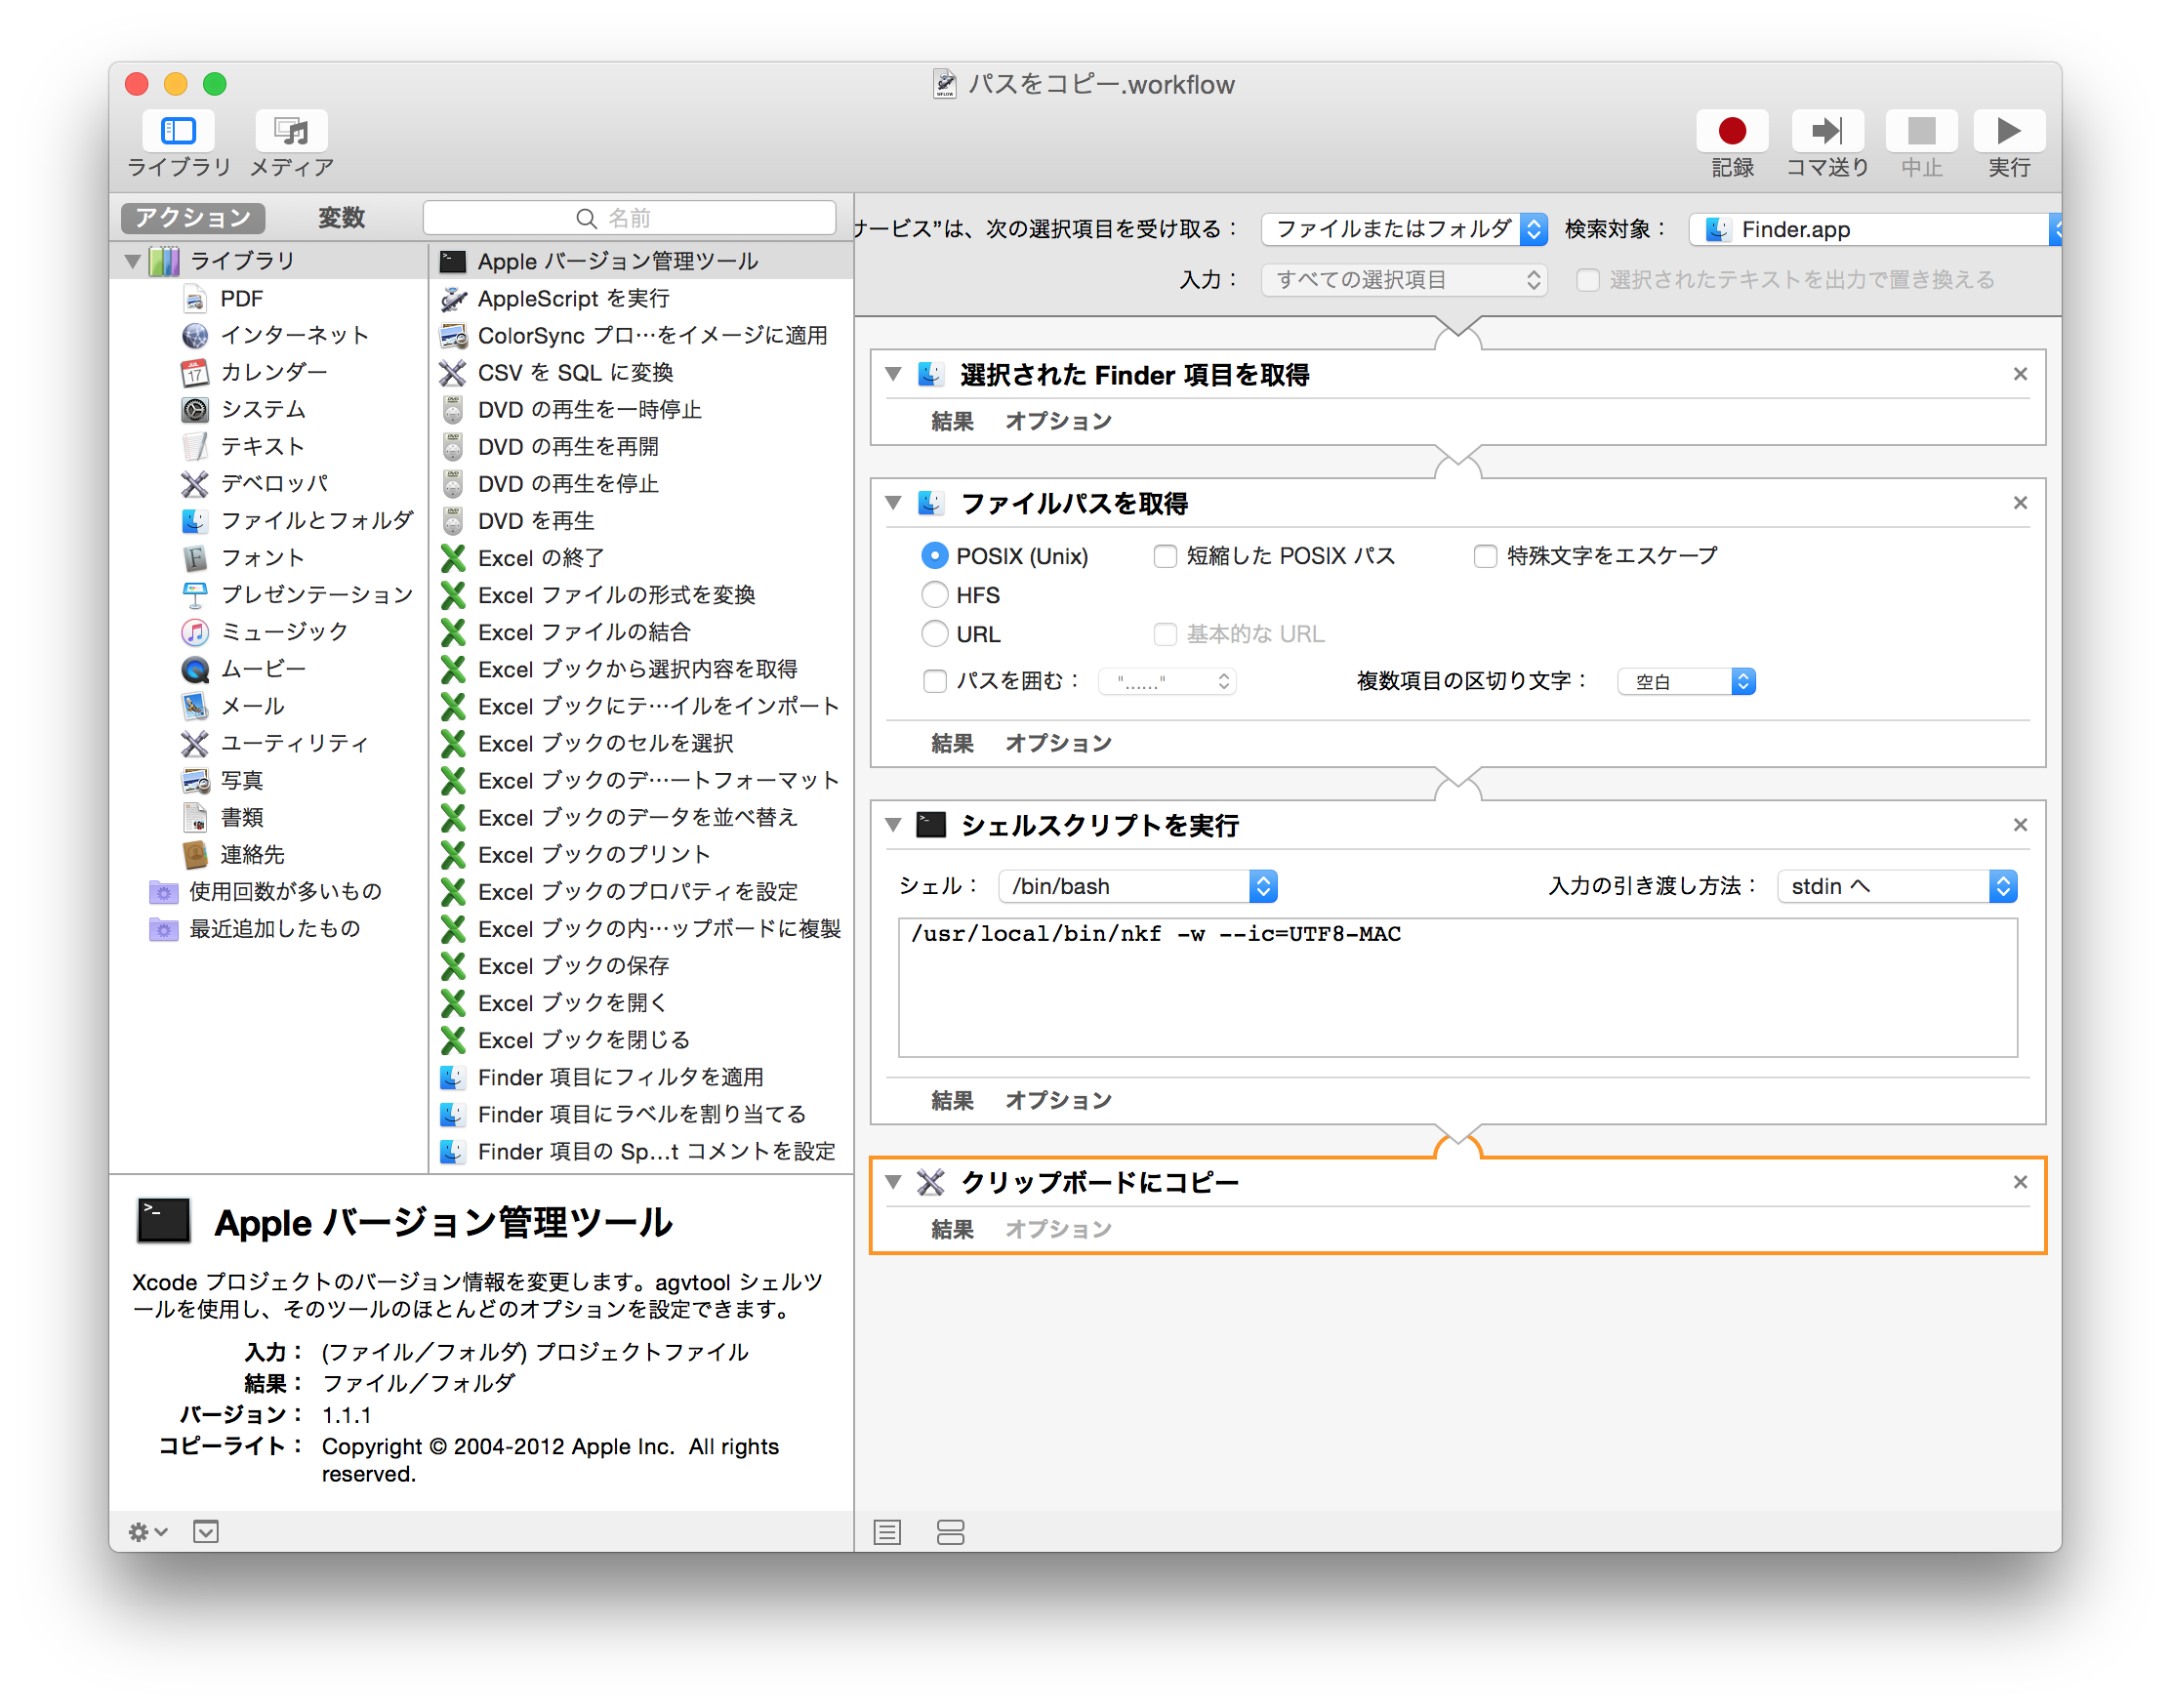Select the HFS radio button
This screenshot has height=1708, width=2171.
pos(934,595)
